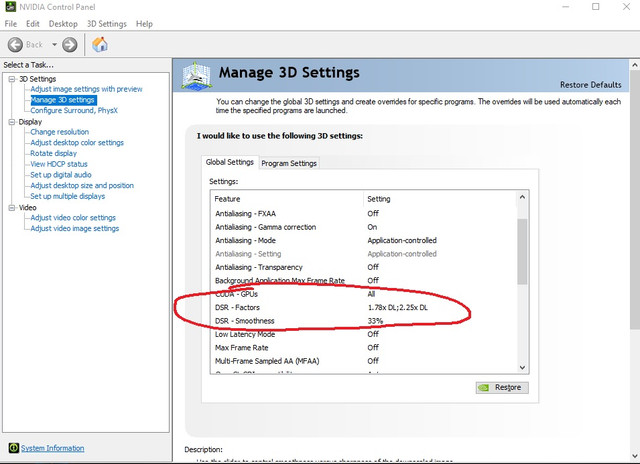Click the settings list scrollbar thumb
This screenshot has width=640, height=464.
[x=522, y=251]
